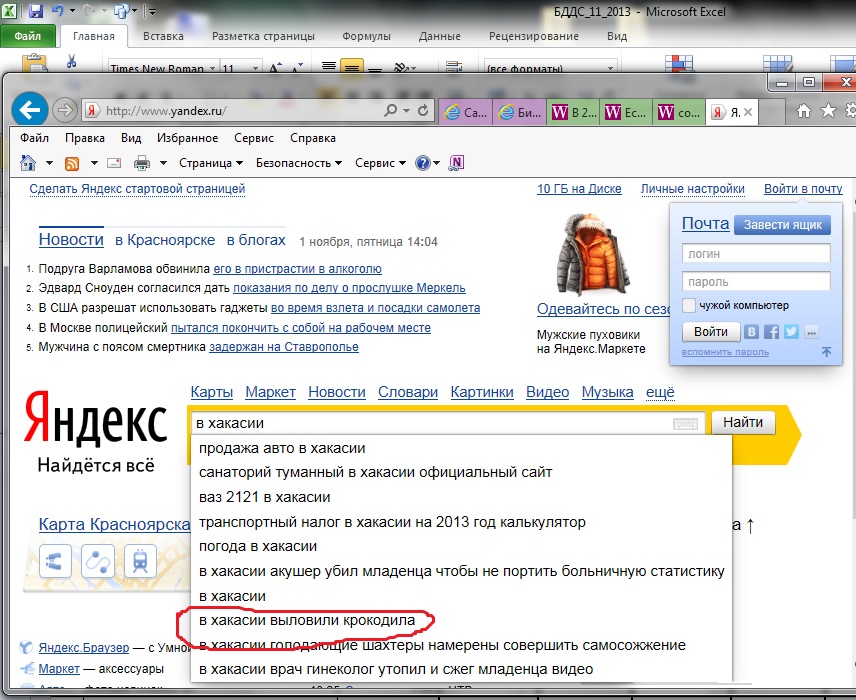Image resolution: width=856 pixels, height=700 pixels.
Task: Expand the RSS feeds dropdown arrow
Action: [94, 163]
